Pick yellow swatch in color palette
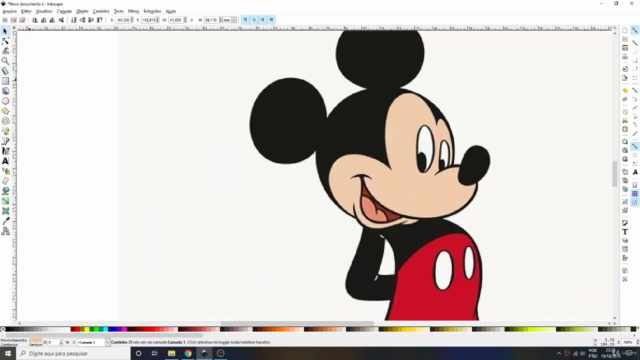Viewport: 640px width, 360px height. [x=87, y=329]
